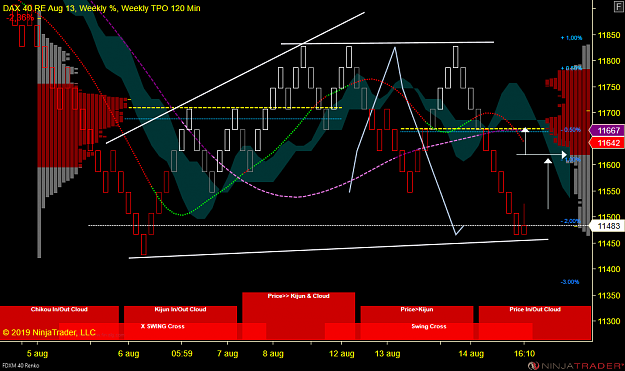625x371 pixels.
Task: Click the -0.50% level label
Action: (571, 130)
